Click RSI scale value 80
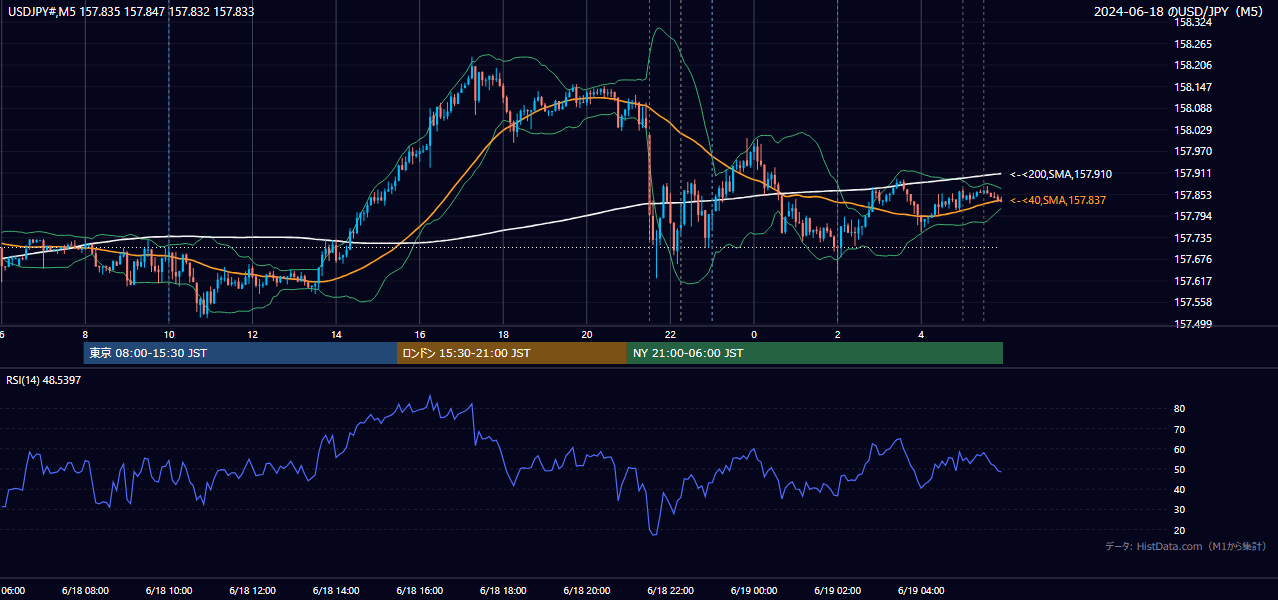Viewport: 1278px width, 600px height. pos(1180,409)
